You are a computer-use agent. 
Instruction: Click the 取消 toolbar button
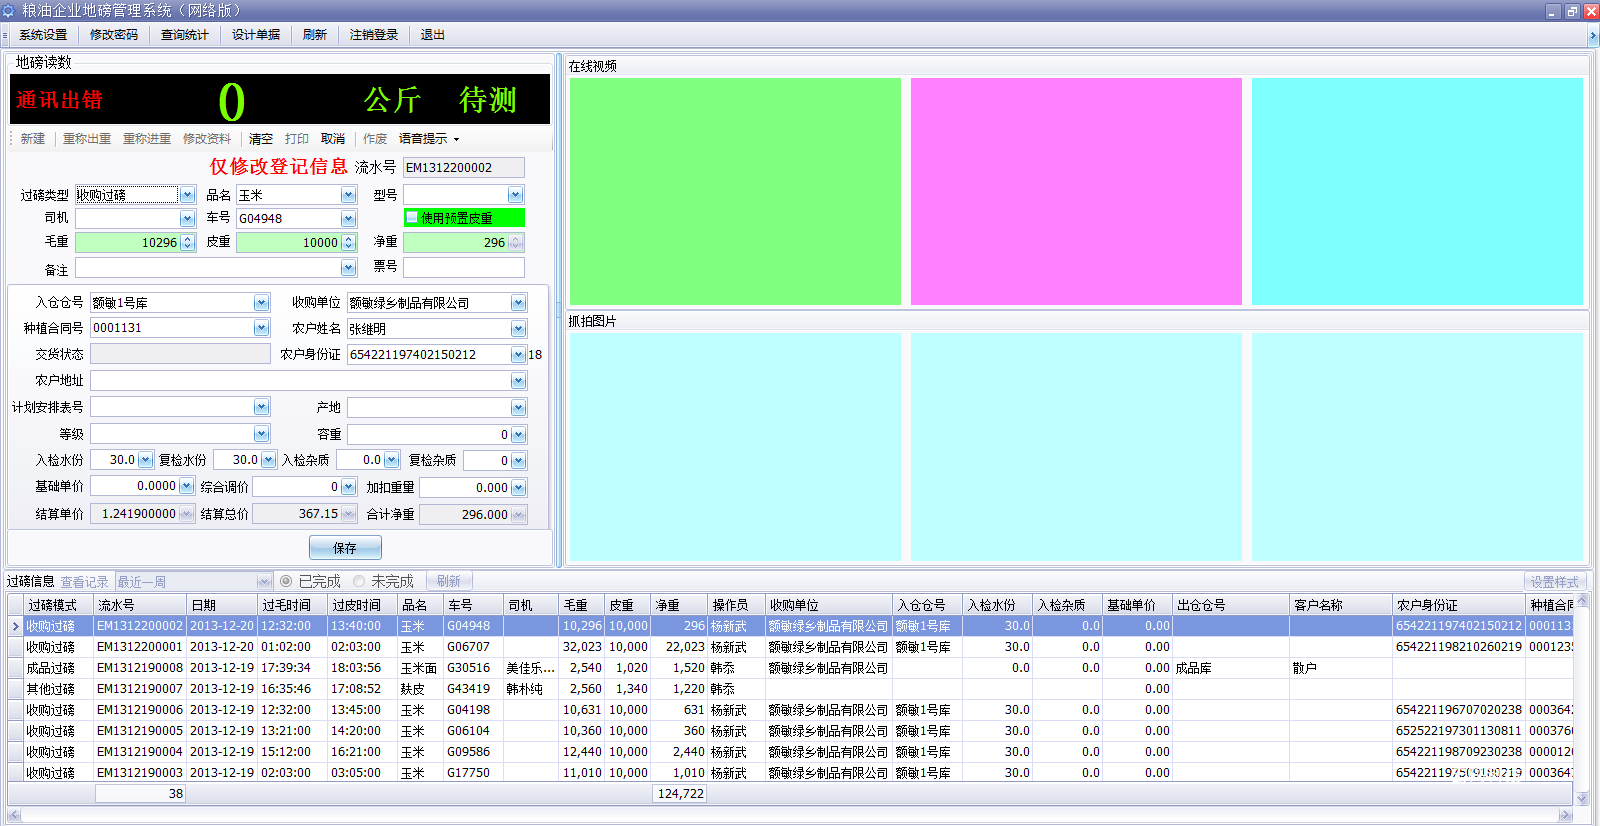coord(333,139)
